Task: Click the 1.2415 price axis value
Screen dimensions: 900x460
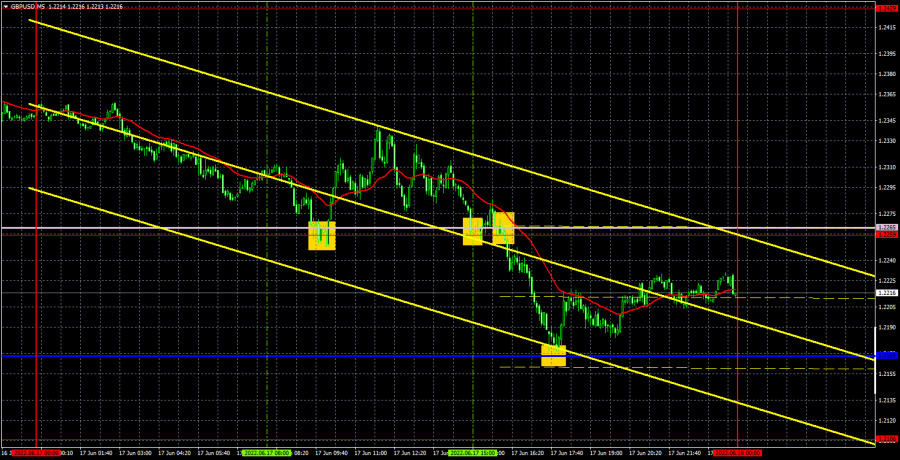Action: pyautogui.click(x=886, y=28)
